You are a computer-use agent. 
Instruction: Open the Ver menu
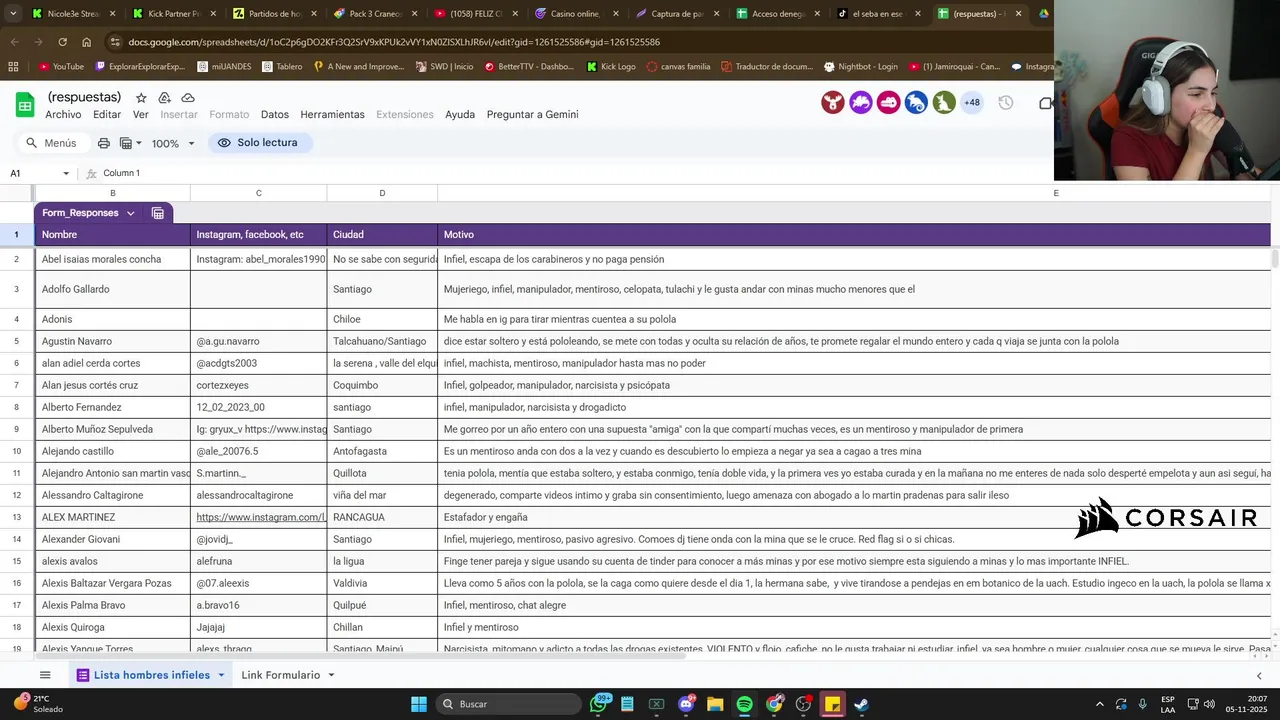point(141,114)
